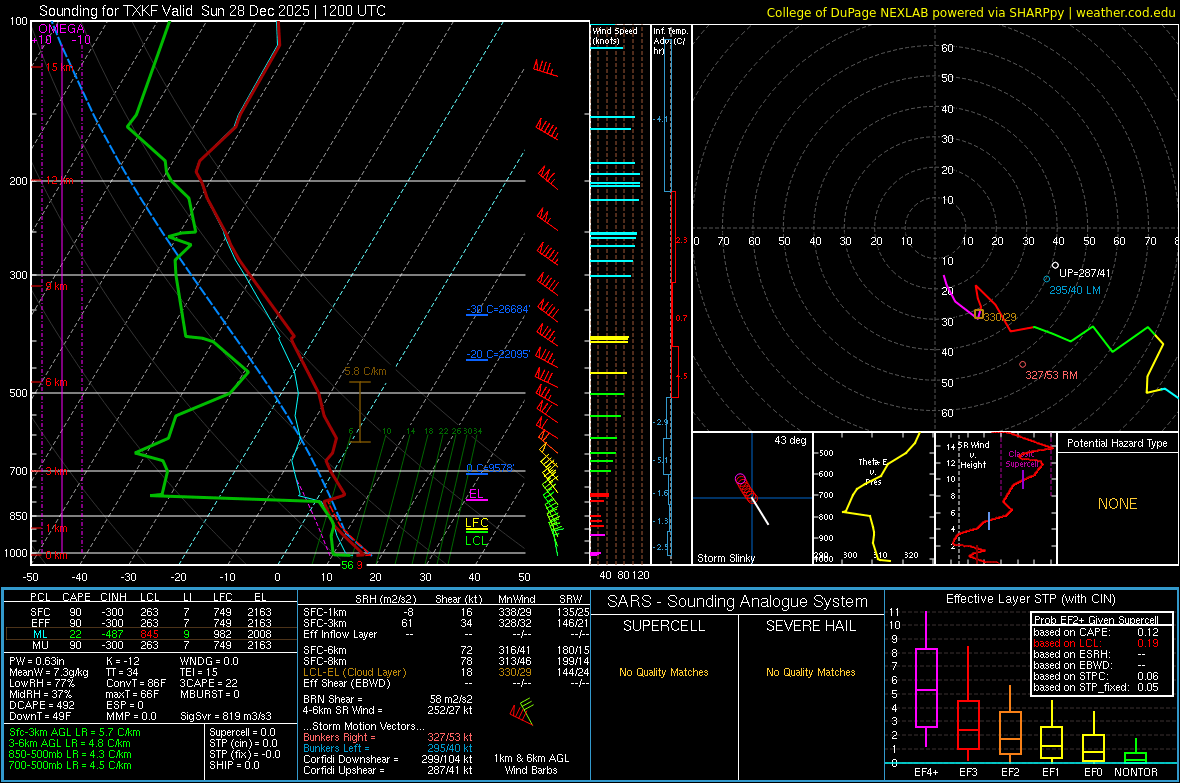
Task: Click No Quality Matches under SUPERCELL
Action: point(664,672)
